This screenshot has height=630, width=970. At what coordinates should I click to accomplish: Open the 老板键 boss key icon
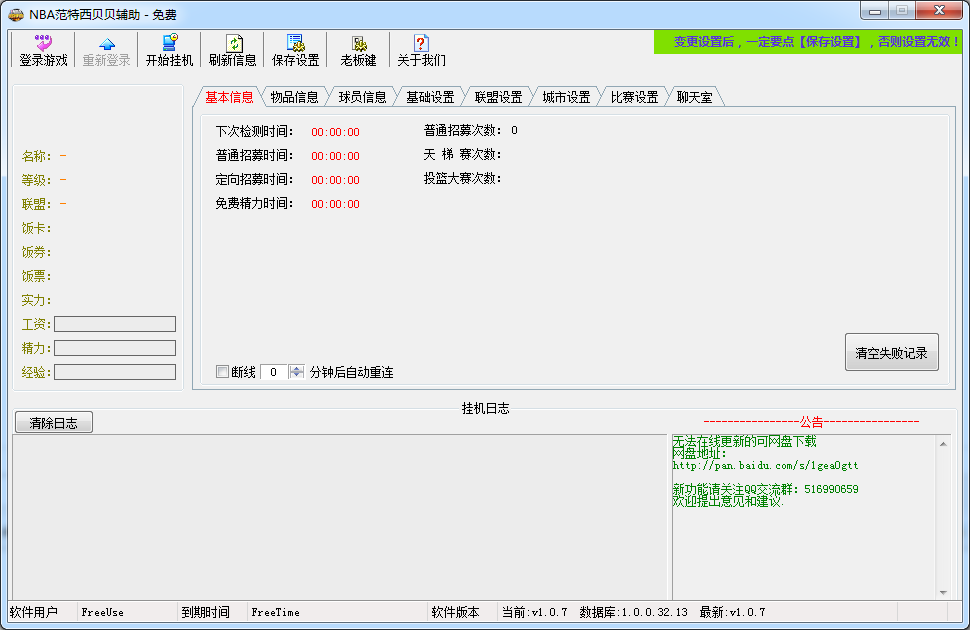pyautogui.click(x=358, y=43)
